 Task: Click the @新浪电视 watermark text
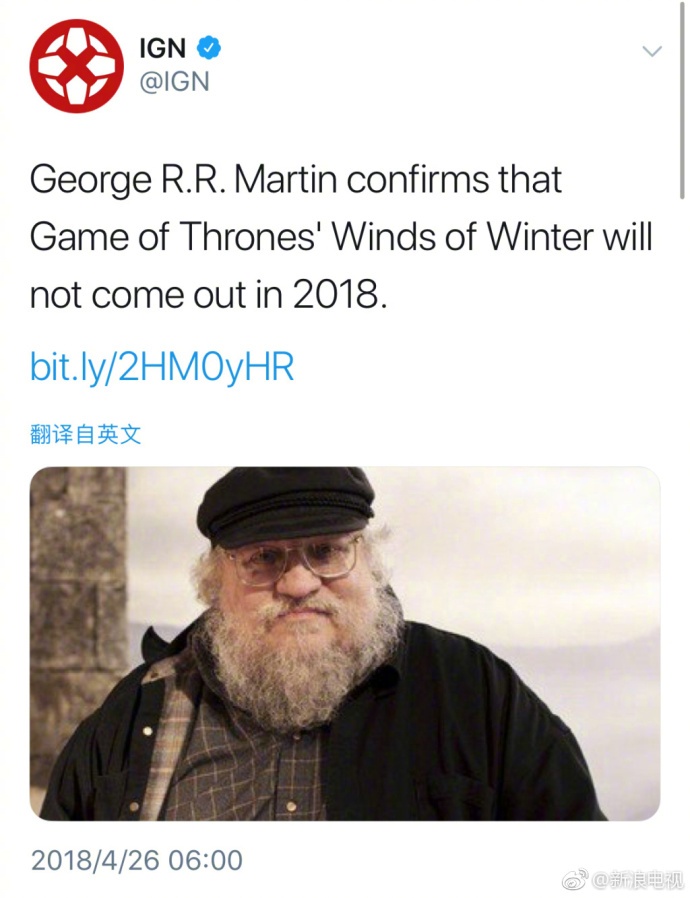(x=638, y=879)
